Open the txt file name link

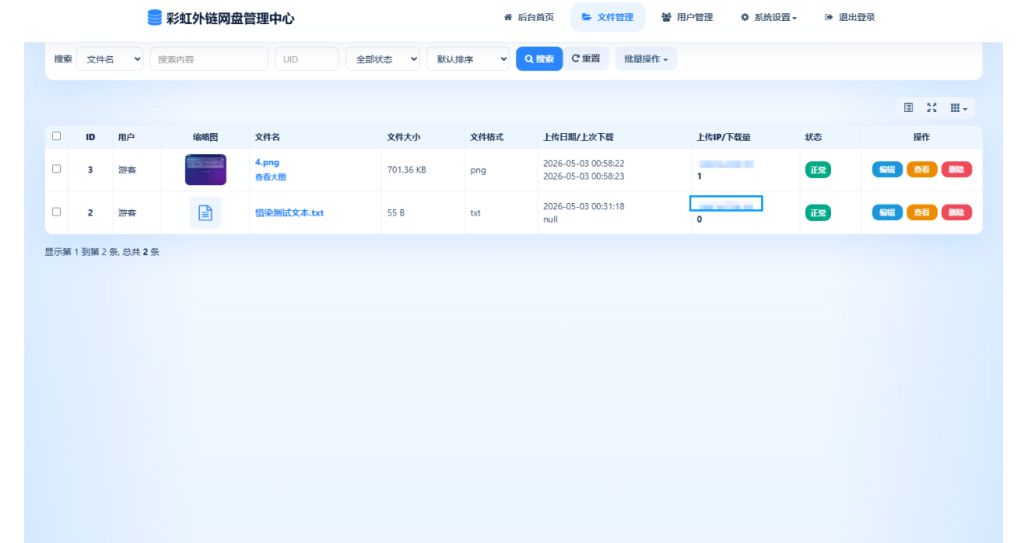[x=289, y=213]
